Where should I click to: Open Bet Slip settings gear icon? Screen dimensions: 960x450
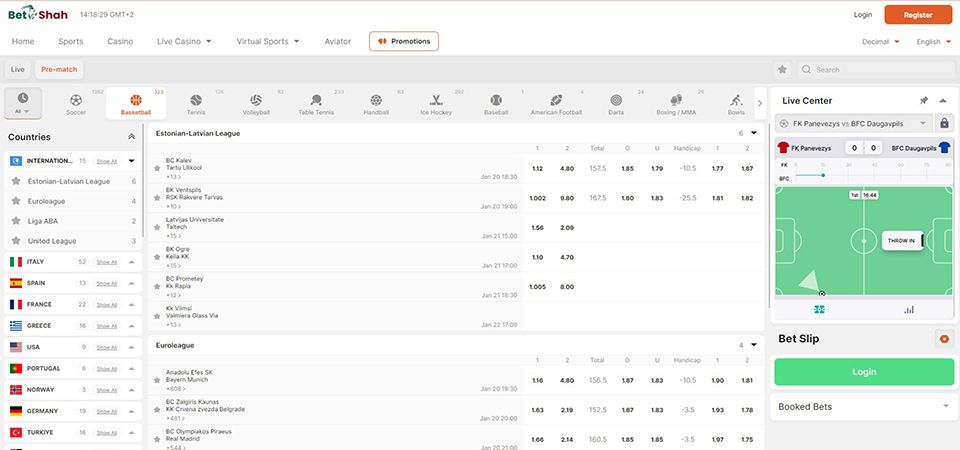(944, 339)
